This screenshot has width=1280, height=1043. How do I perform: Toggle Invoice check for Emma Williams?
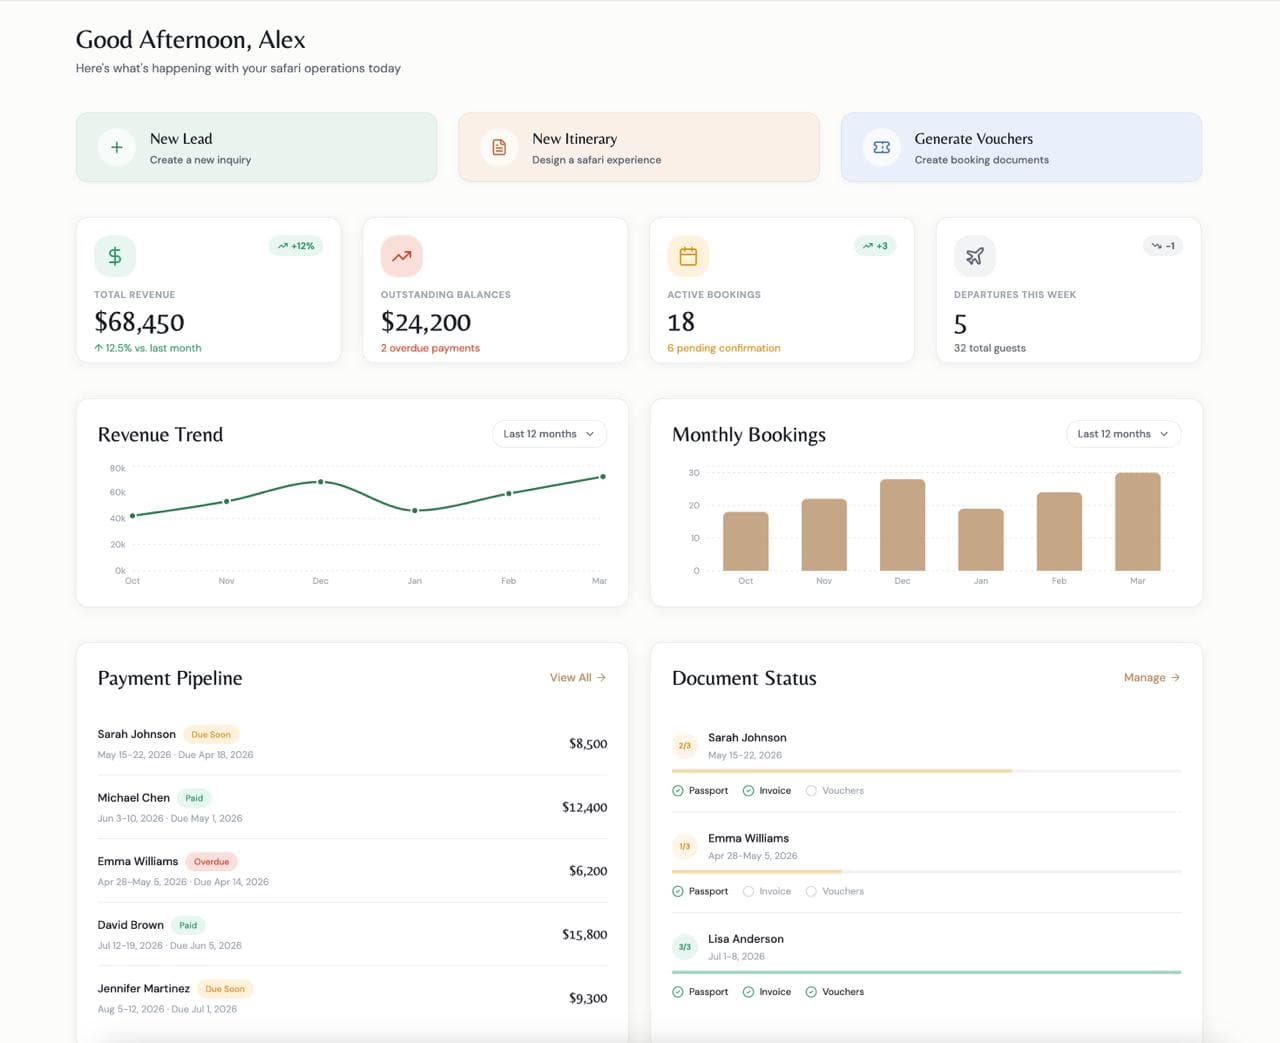click(x=748, y=891)
